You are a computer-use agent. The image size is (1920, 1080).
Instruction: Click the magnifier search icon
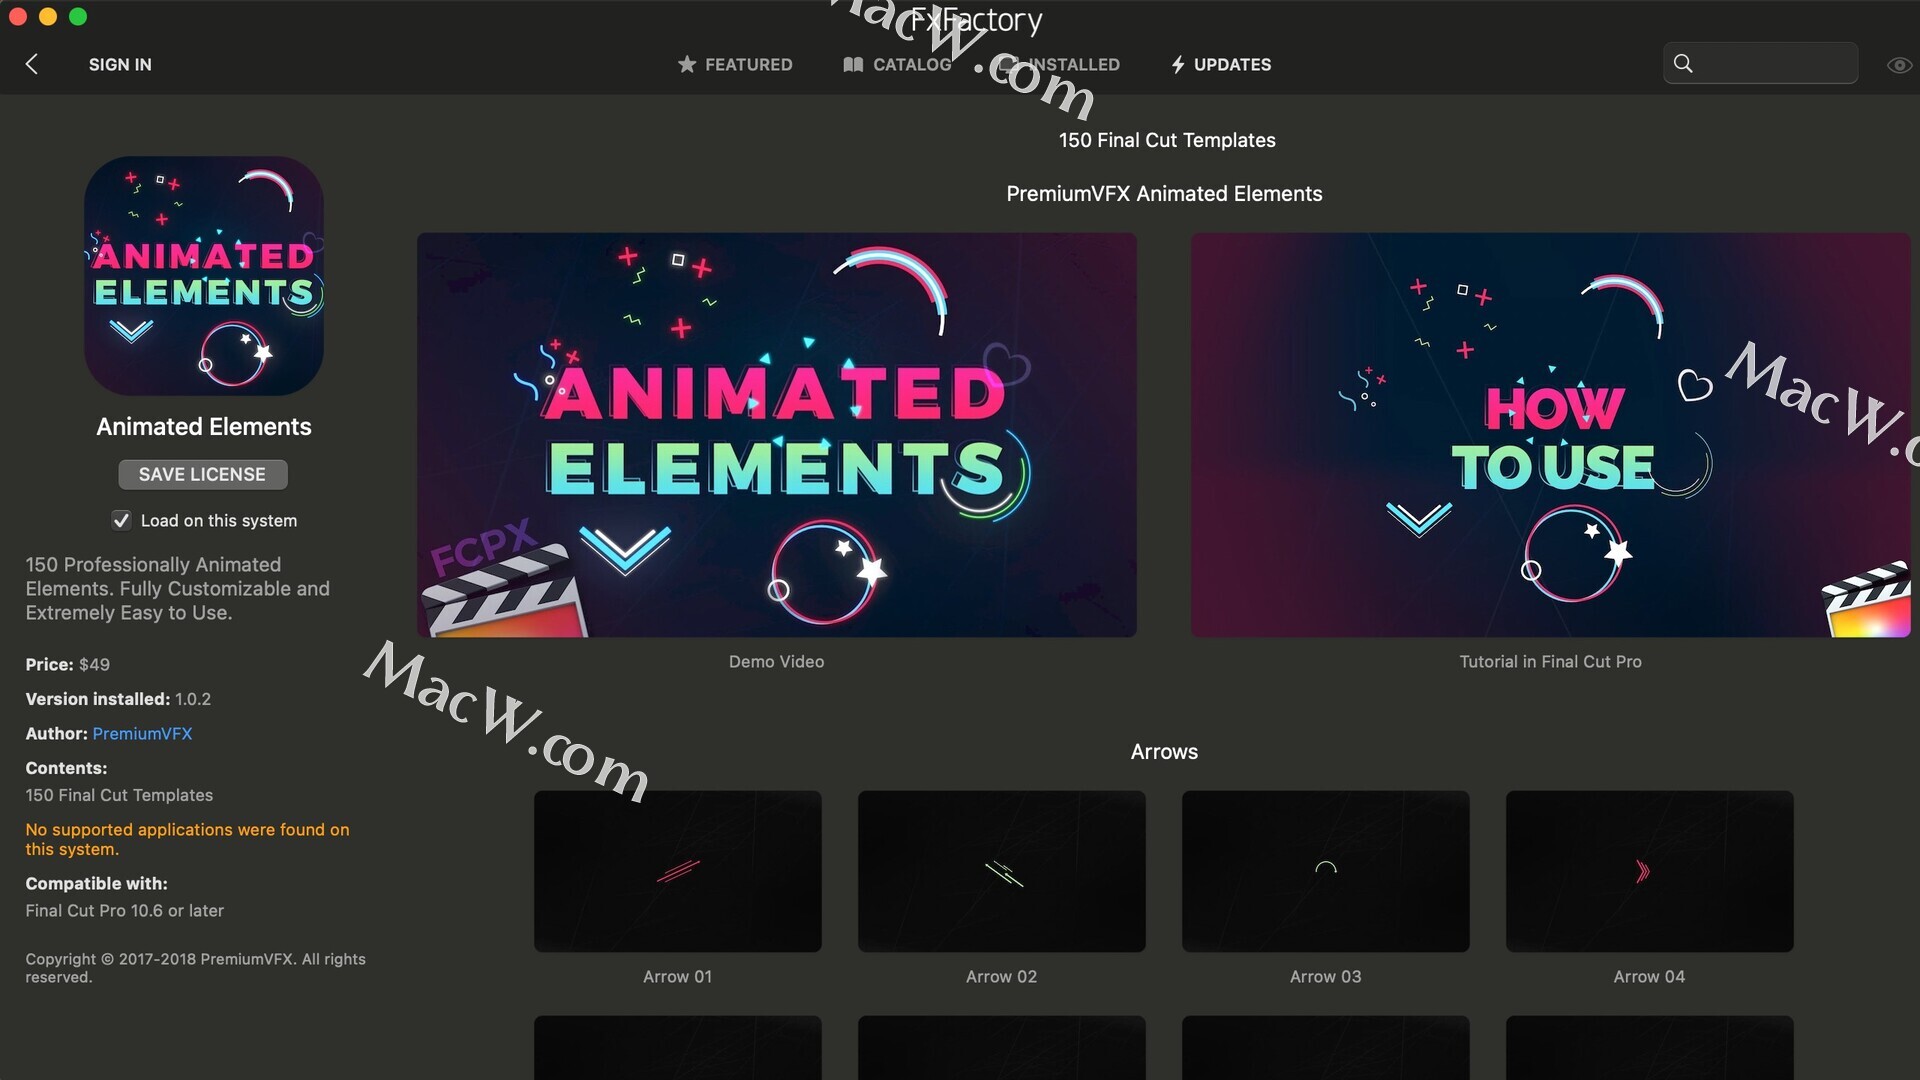[1683, 64]
